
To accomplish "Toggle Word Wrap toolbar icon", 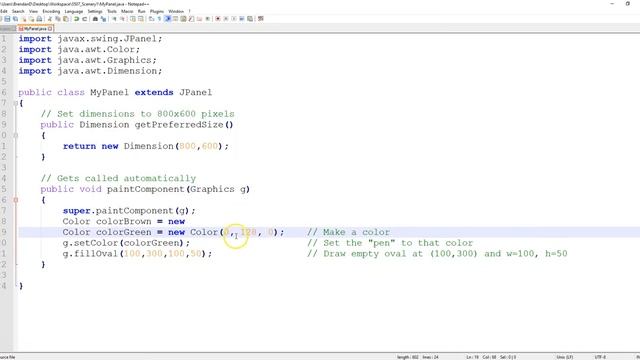I will click(150, 19).
